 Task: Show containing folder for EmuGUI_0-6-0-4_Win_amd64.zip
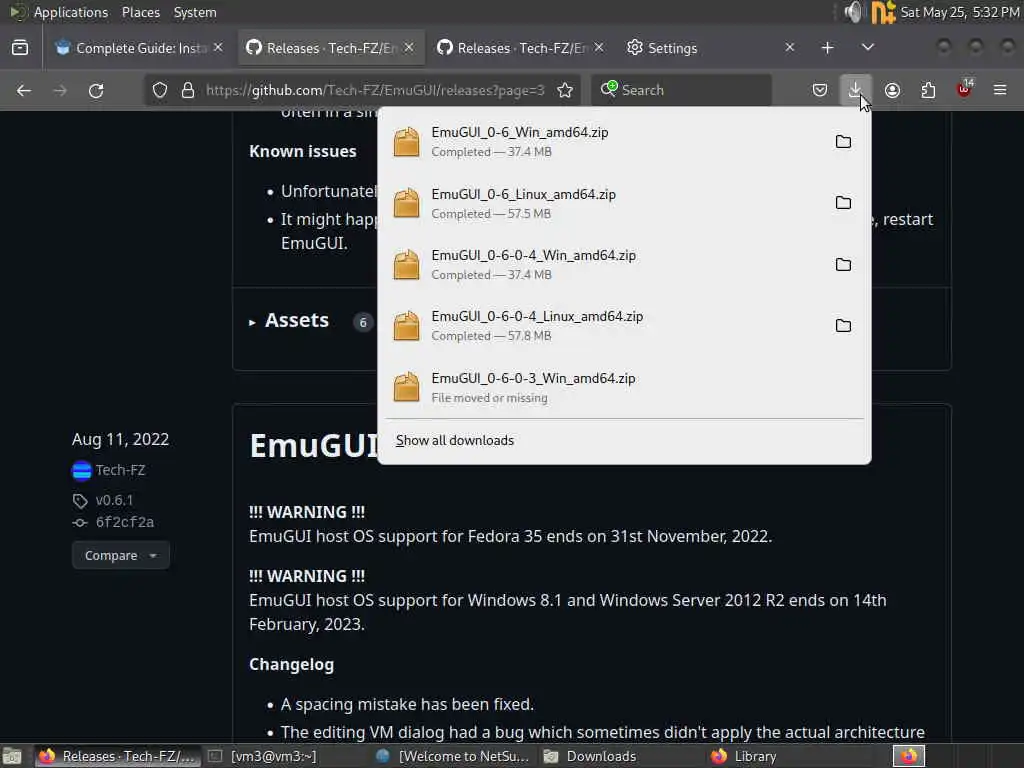tap(843, 264)
